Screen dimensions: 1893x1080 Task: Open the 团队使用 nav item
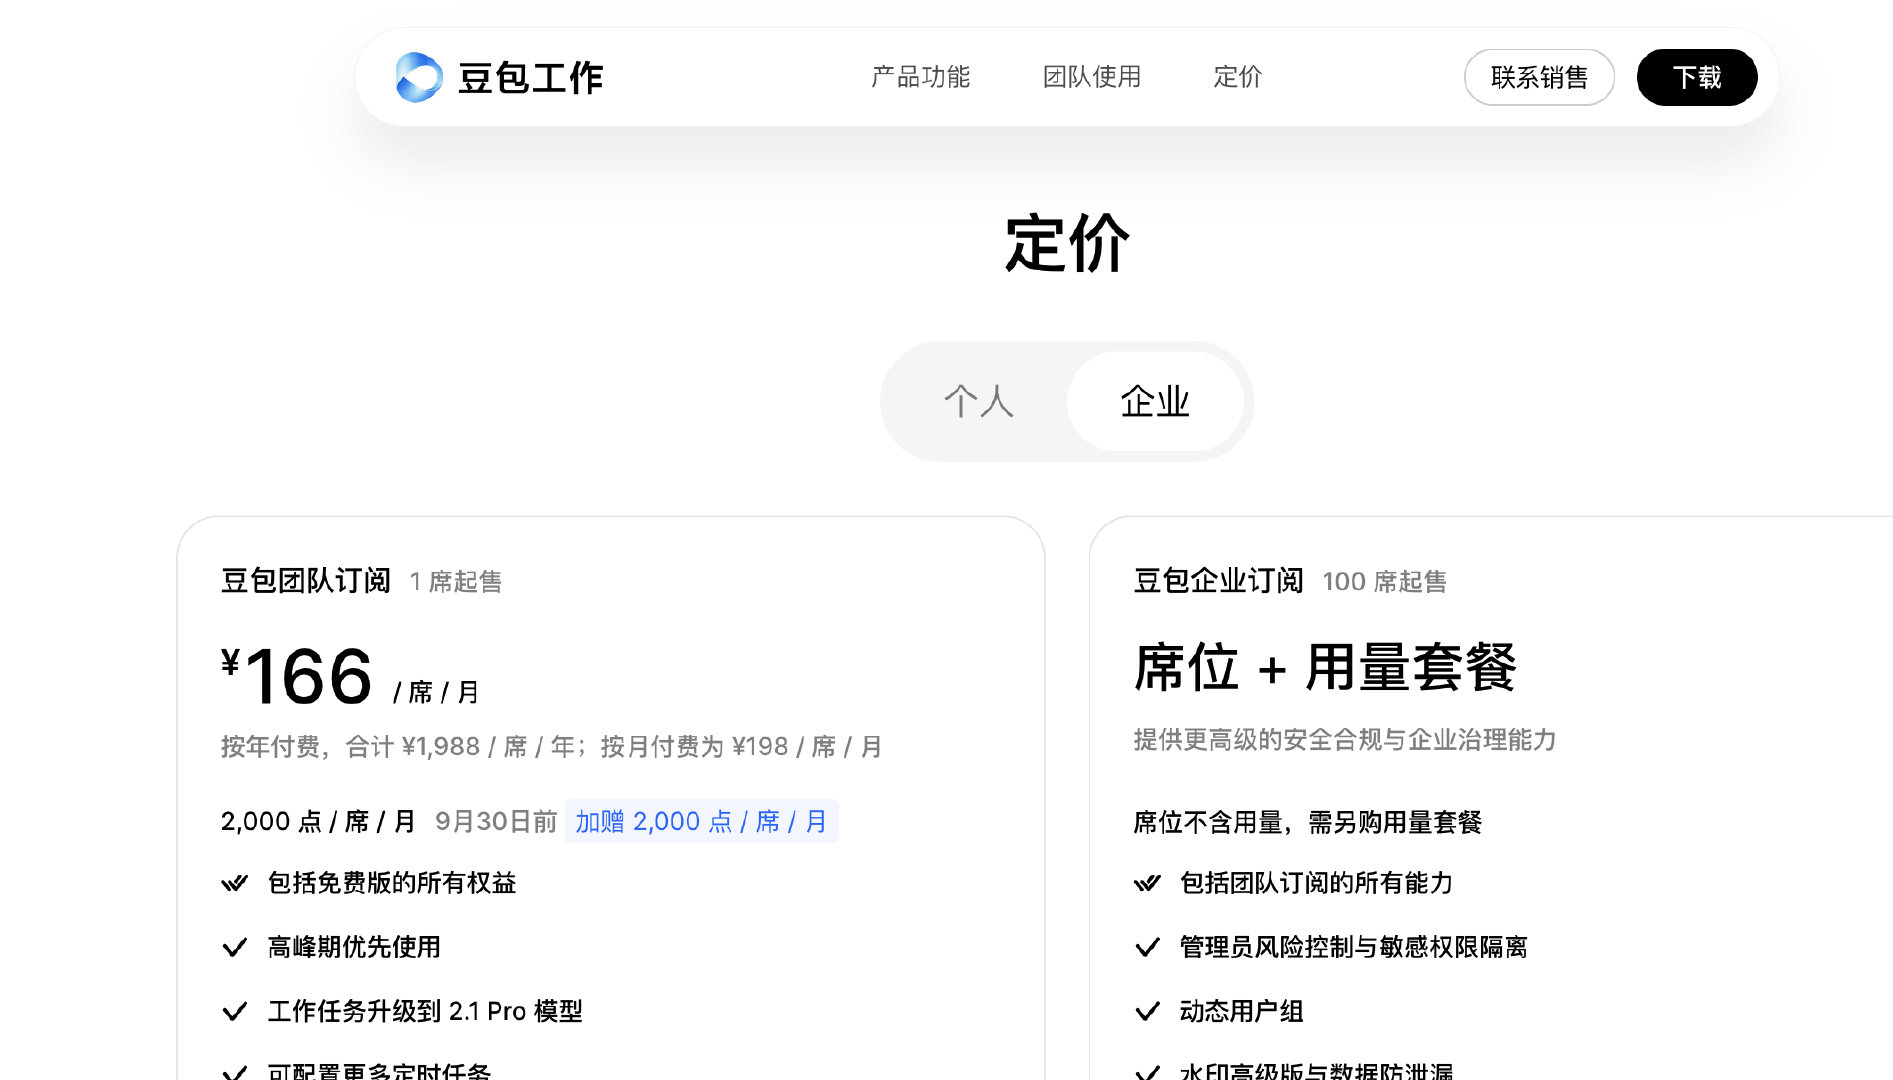(x=1092, y=77)
